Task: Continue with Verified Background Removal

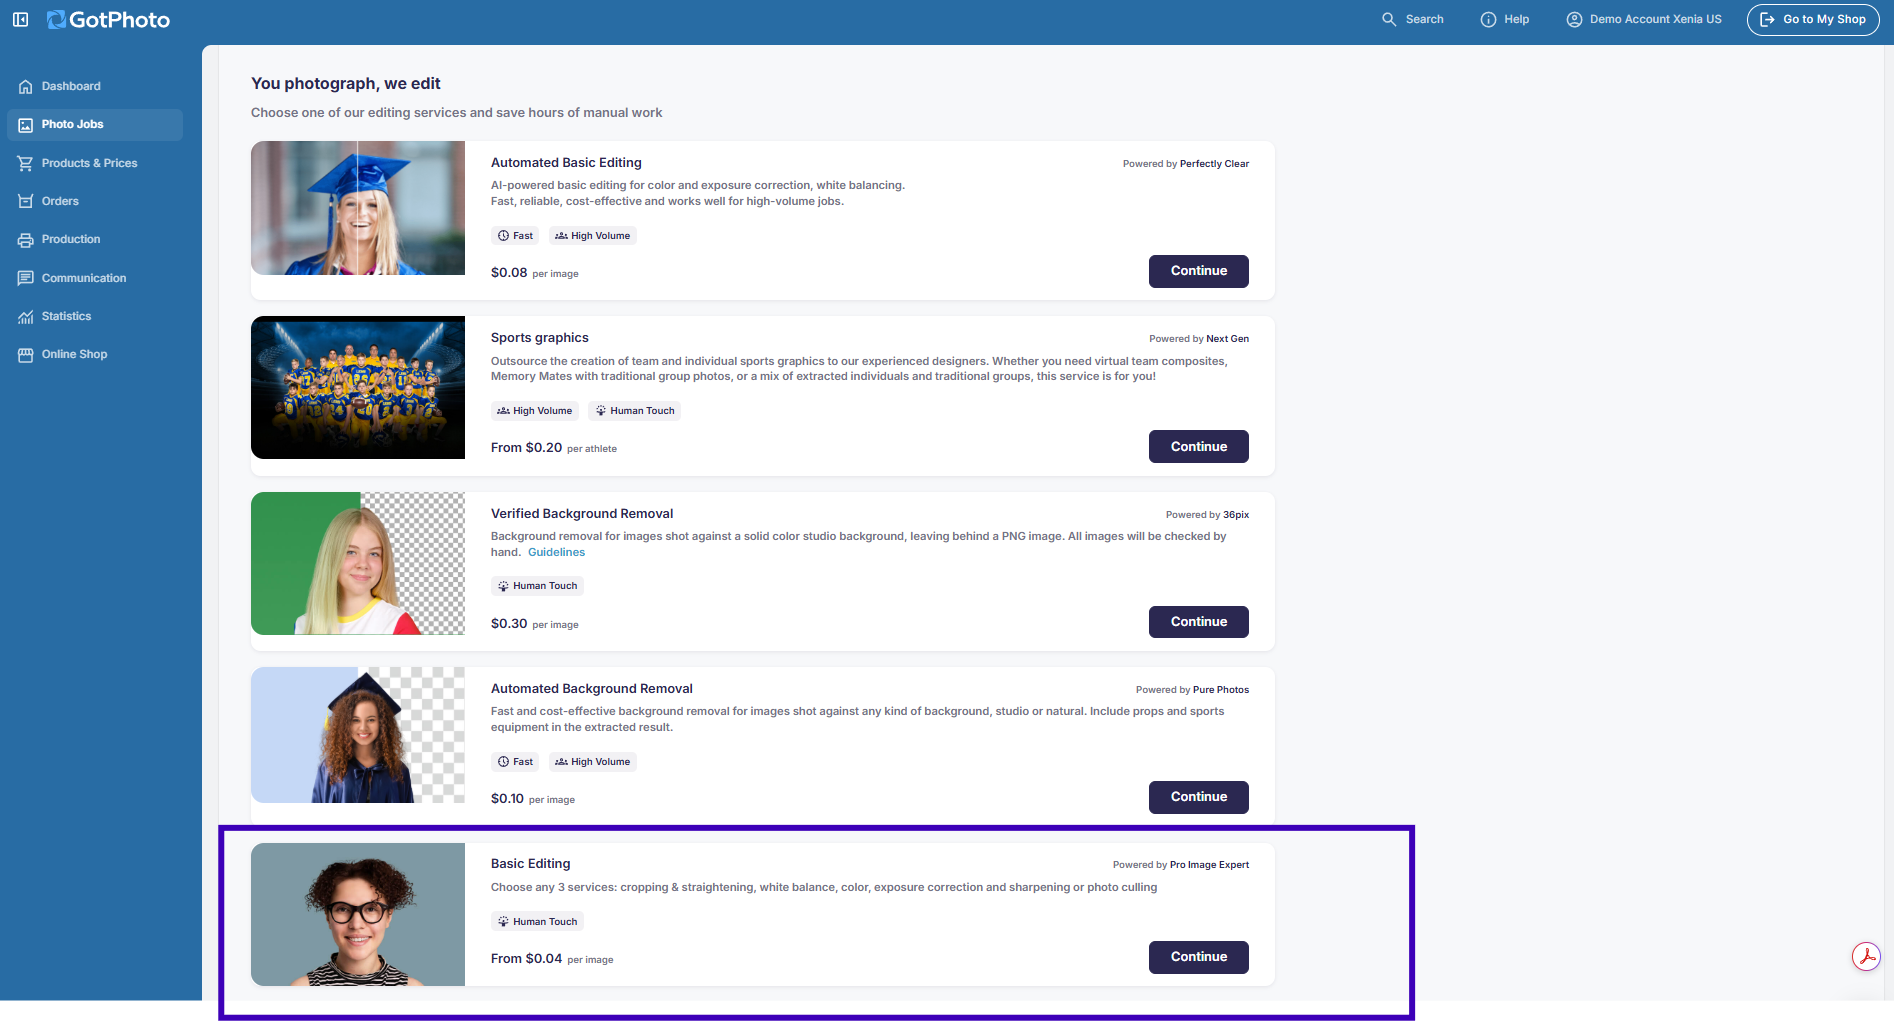Action: [1198, 622]
